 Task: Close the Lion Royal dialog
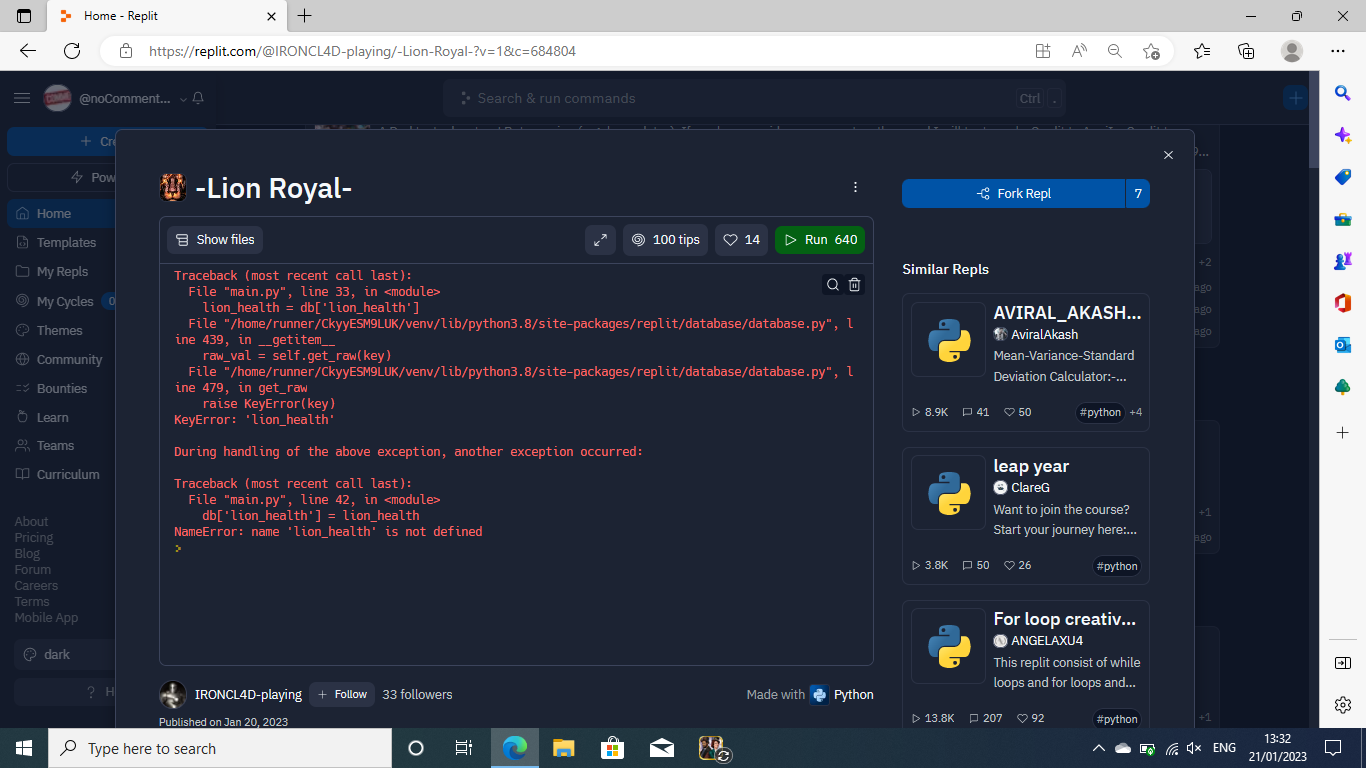(1168, 155)
